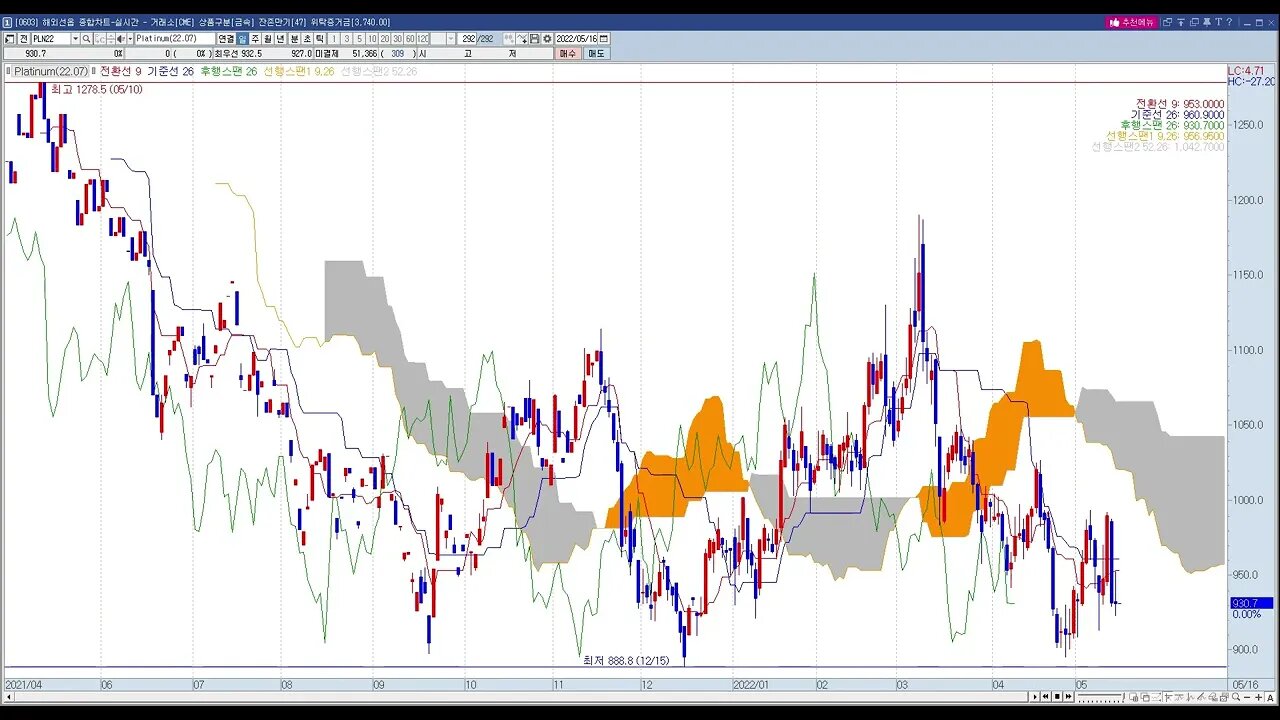Click the chart horizontal scrollbar track
Image resolution: width=1280 pixels, height=720 pixels.
point(520,697)
